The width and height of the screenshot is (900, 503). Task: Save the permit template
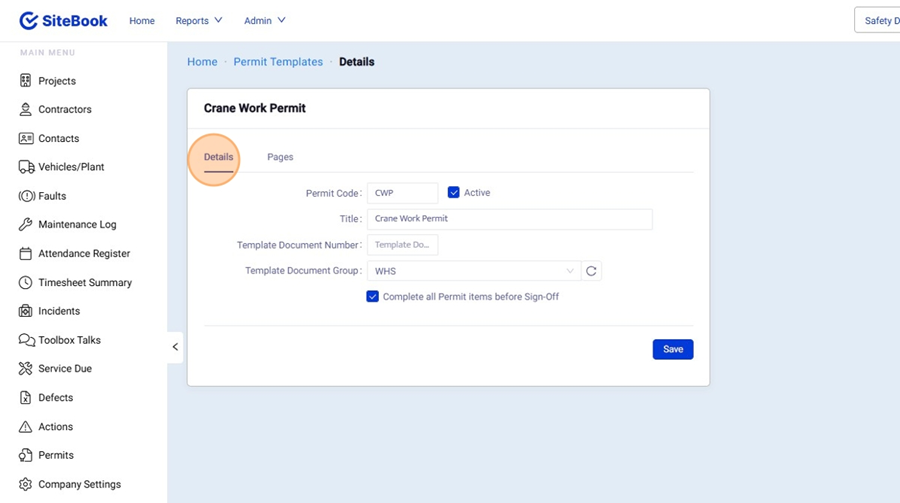click(672, 349)
